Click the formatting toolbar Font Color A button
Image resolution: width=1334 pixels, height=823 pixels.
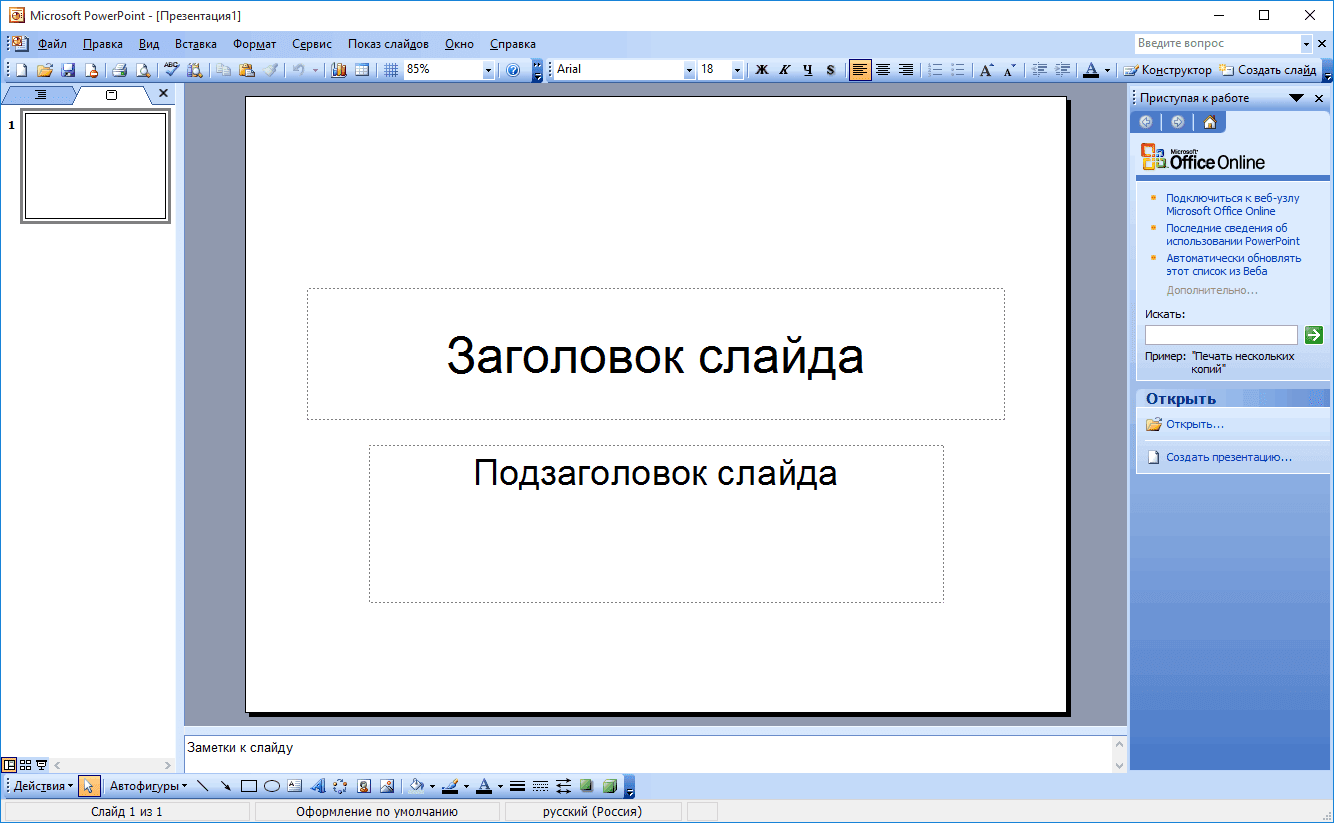1091,70
